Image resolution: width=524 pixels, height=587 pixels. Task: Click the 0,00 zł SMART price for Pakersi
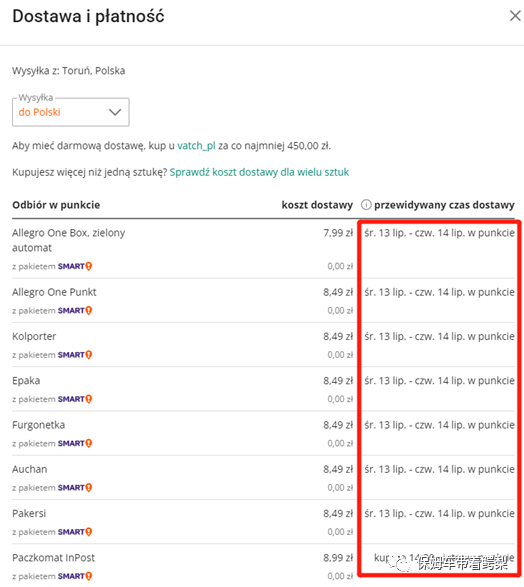point(340,532)
